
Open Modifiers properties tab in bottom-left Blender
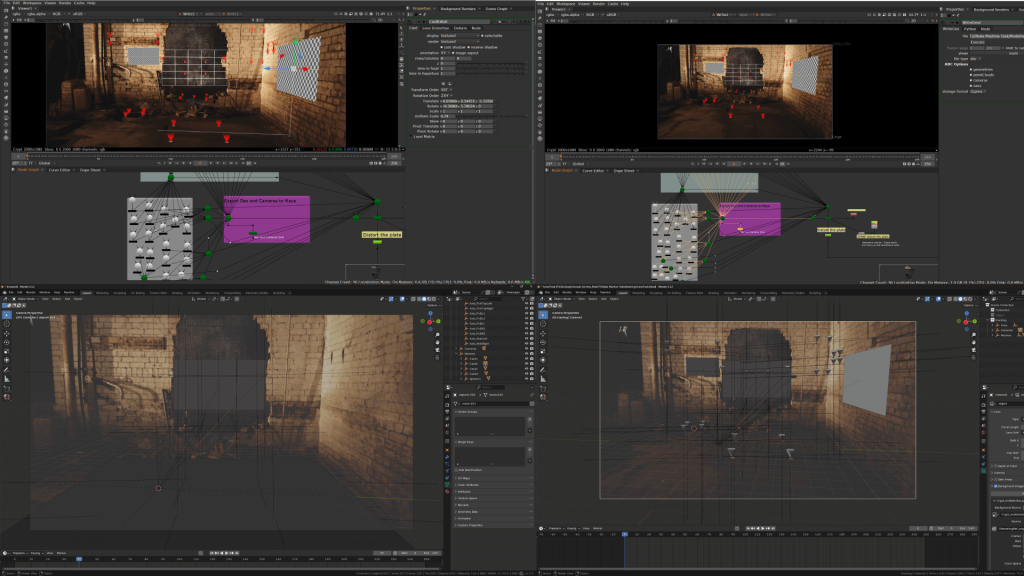coord(447,456)
